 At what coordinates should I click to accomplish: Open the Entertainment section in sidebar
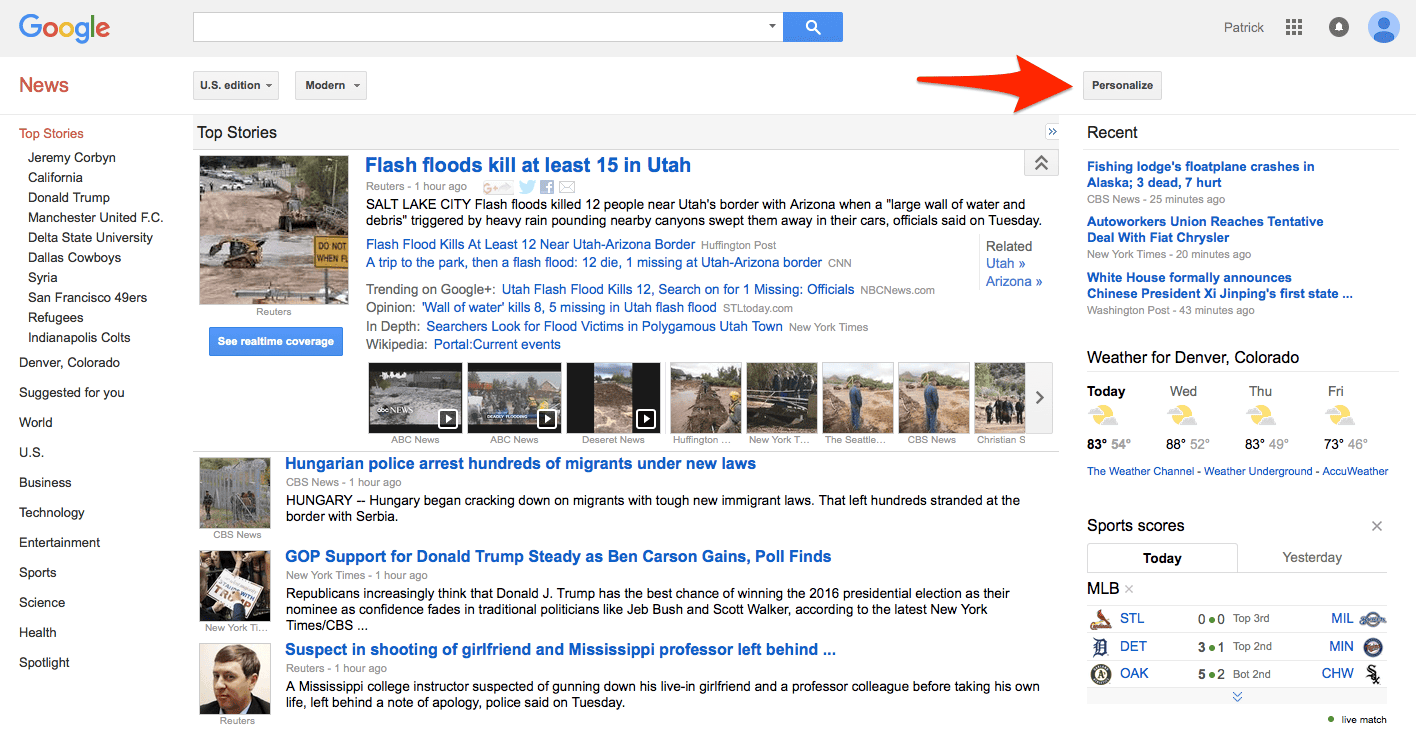click(x=60, y=543)
